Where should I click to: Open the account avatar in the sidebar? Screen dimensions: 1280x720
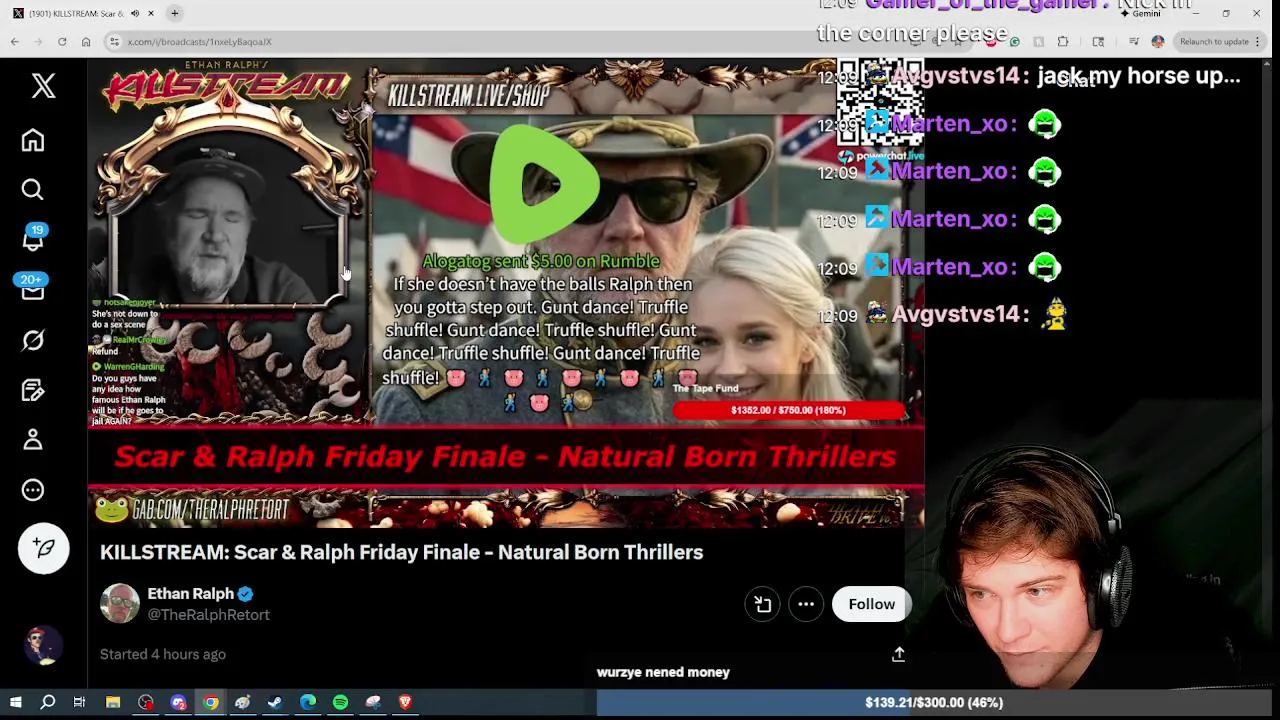pos(43,645)
